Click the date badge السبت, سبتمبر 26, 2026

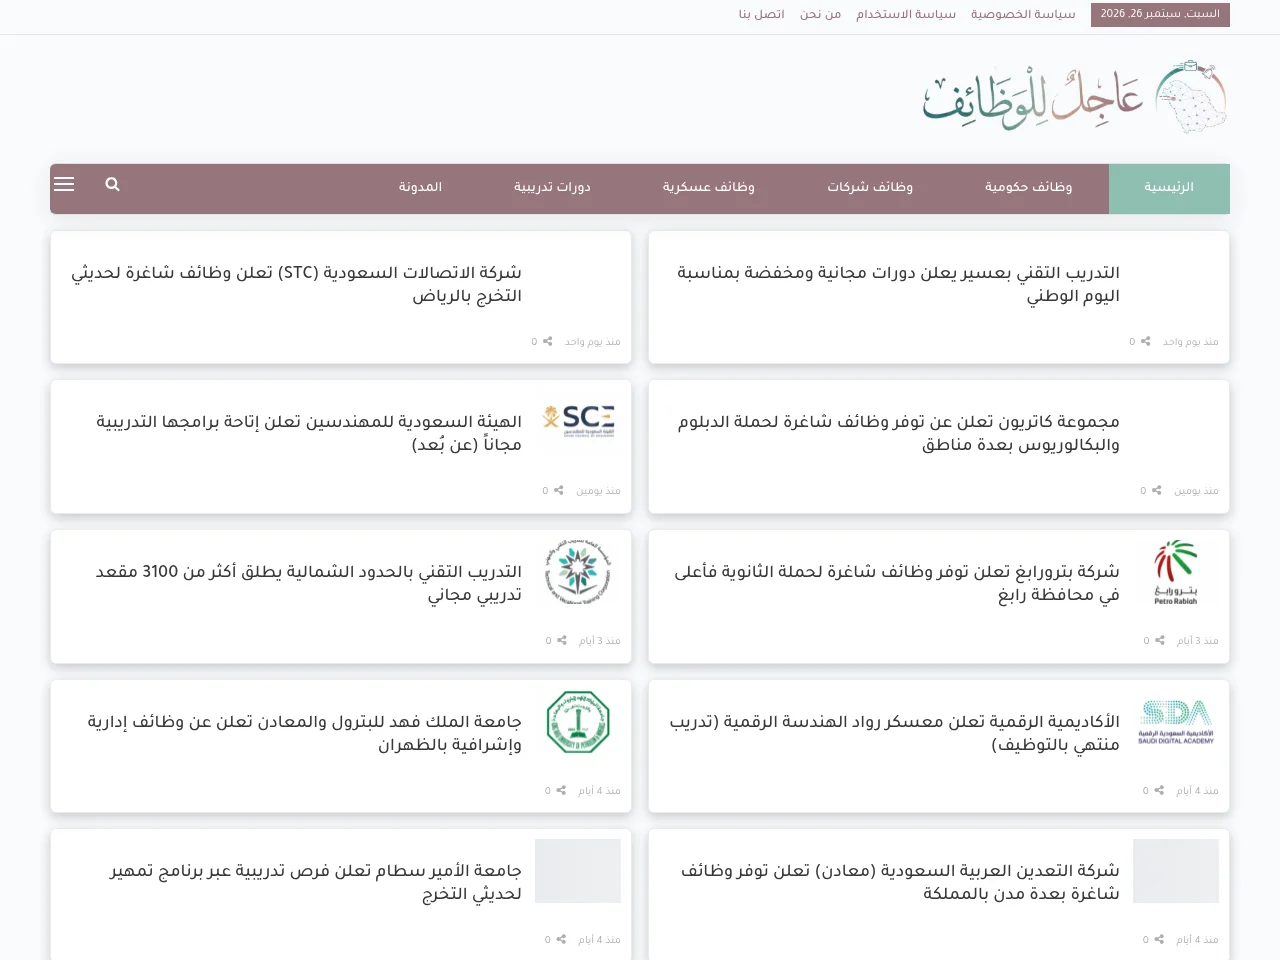tap(1160, 14)
